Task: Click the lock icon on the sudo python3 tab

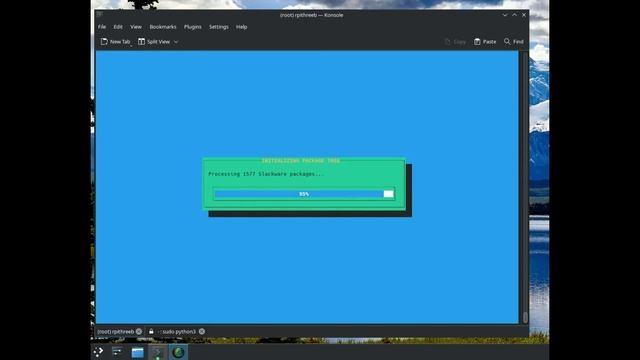Action: [151, 331]
